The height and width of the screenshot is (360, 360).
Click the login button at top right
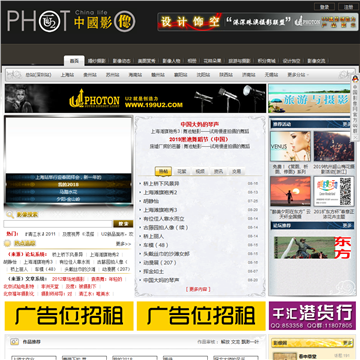tap(324, 7)
